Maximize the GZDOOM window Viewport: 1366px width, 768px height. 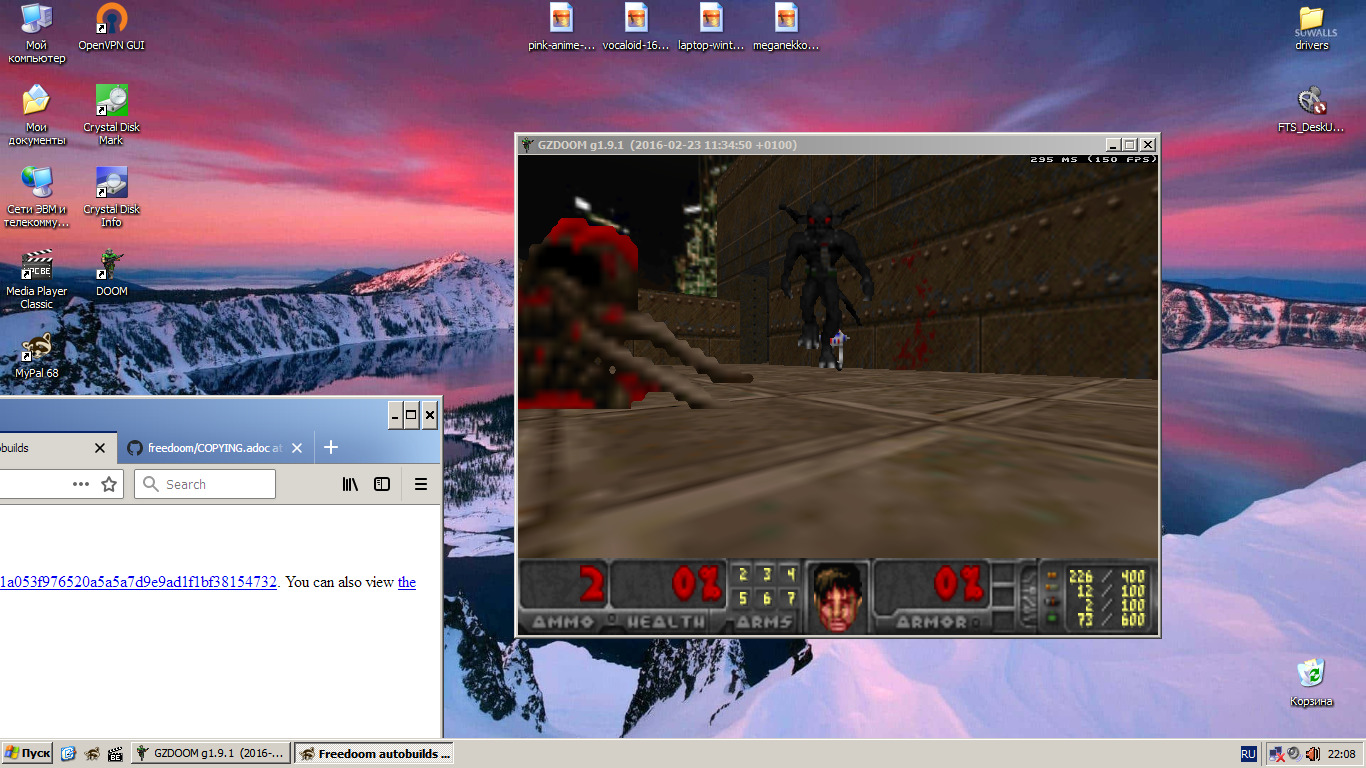point(1130,145)
